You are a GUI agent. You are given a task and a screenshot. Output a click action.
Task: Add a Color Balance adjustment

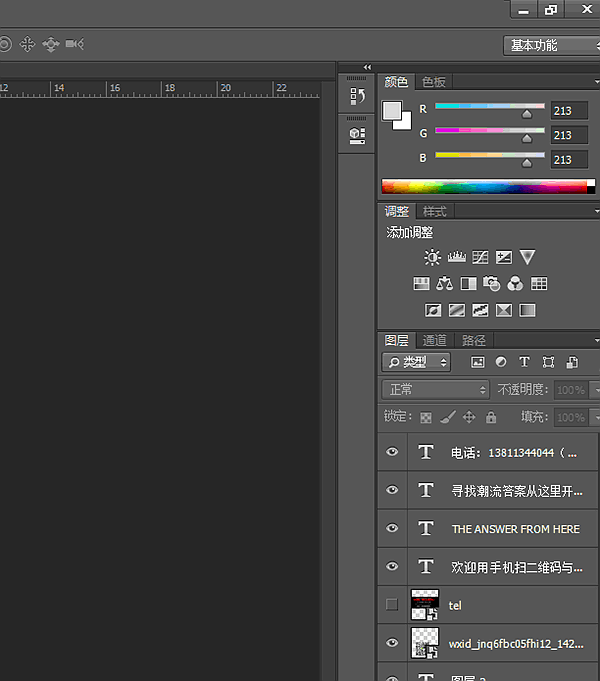click(445, 284)
